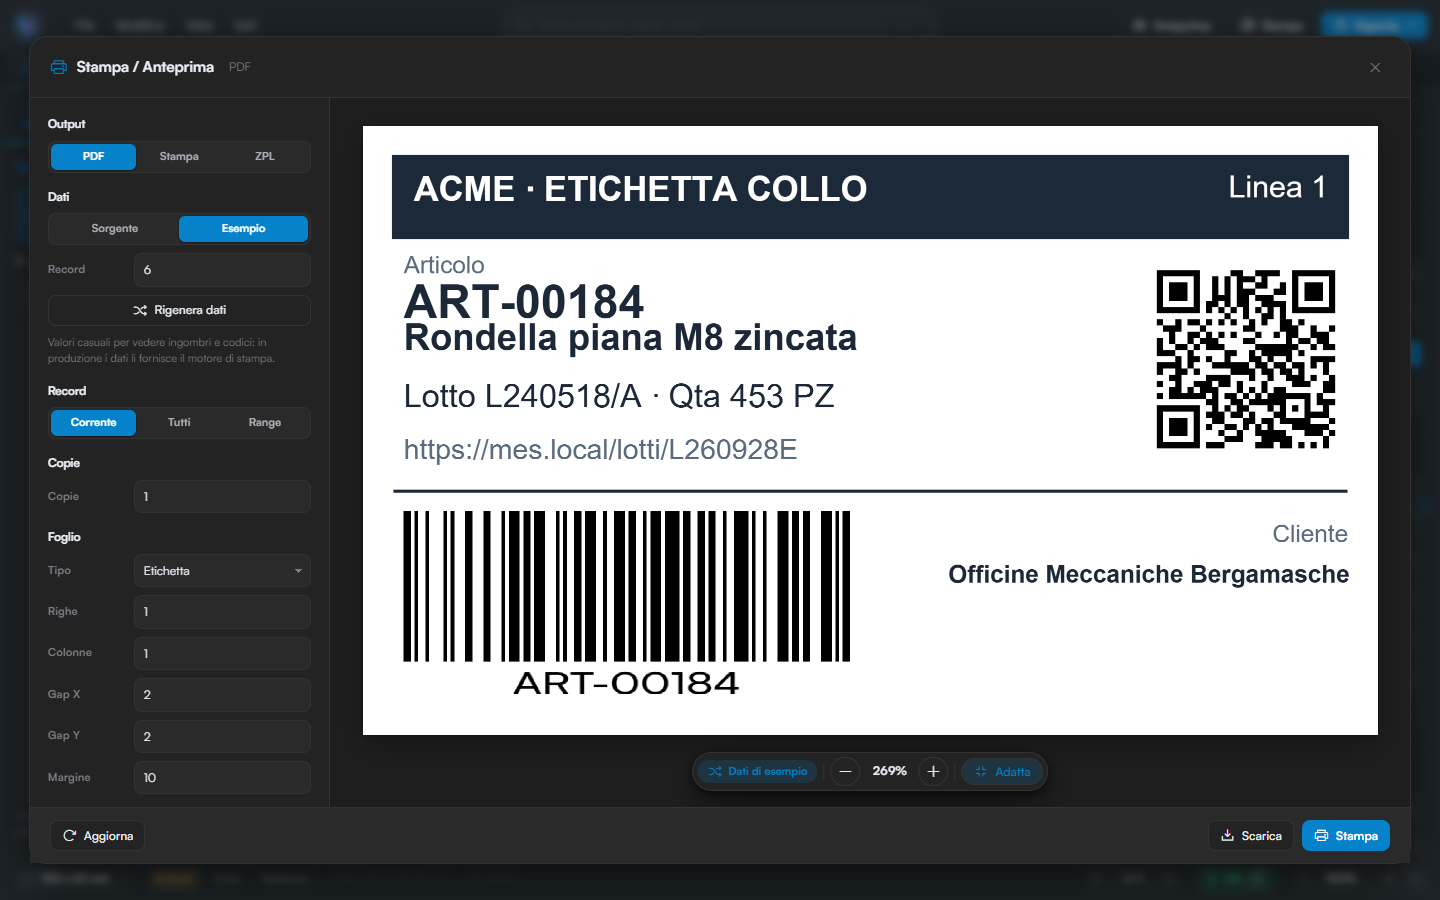Select the Stampa output tab

[179, 157]
